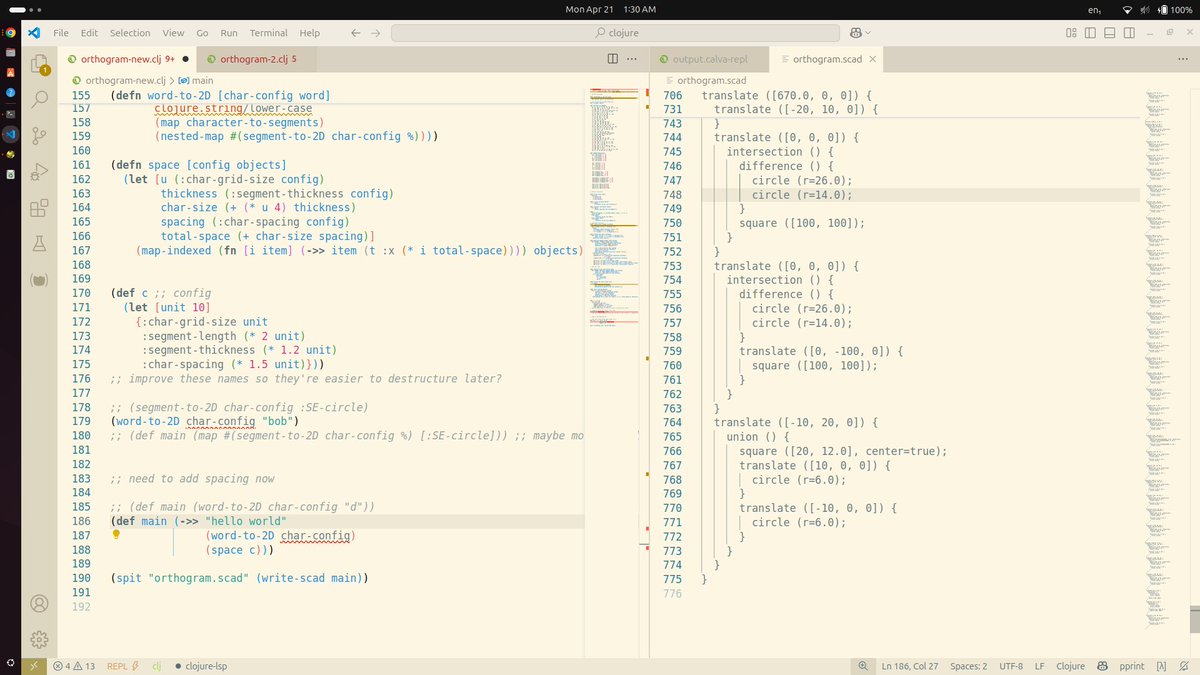Open the Go menu
This screenshot has height=675, width=1200.
(x=203, y=33)
